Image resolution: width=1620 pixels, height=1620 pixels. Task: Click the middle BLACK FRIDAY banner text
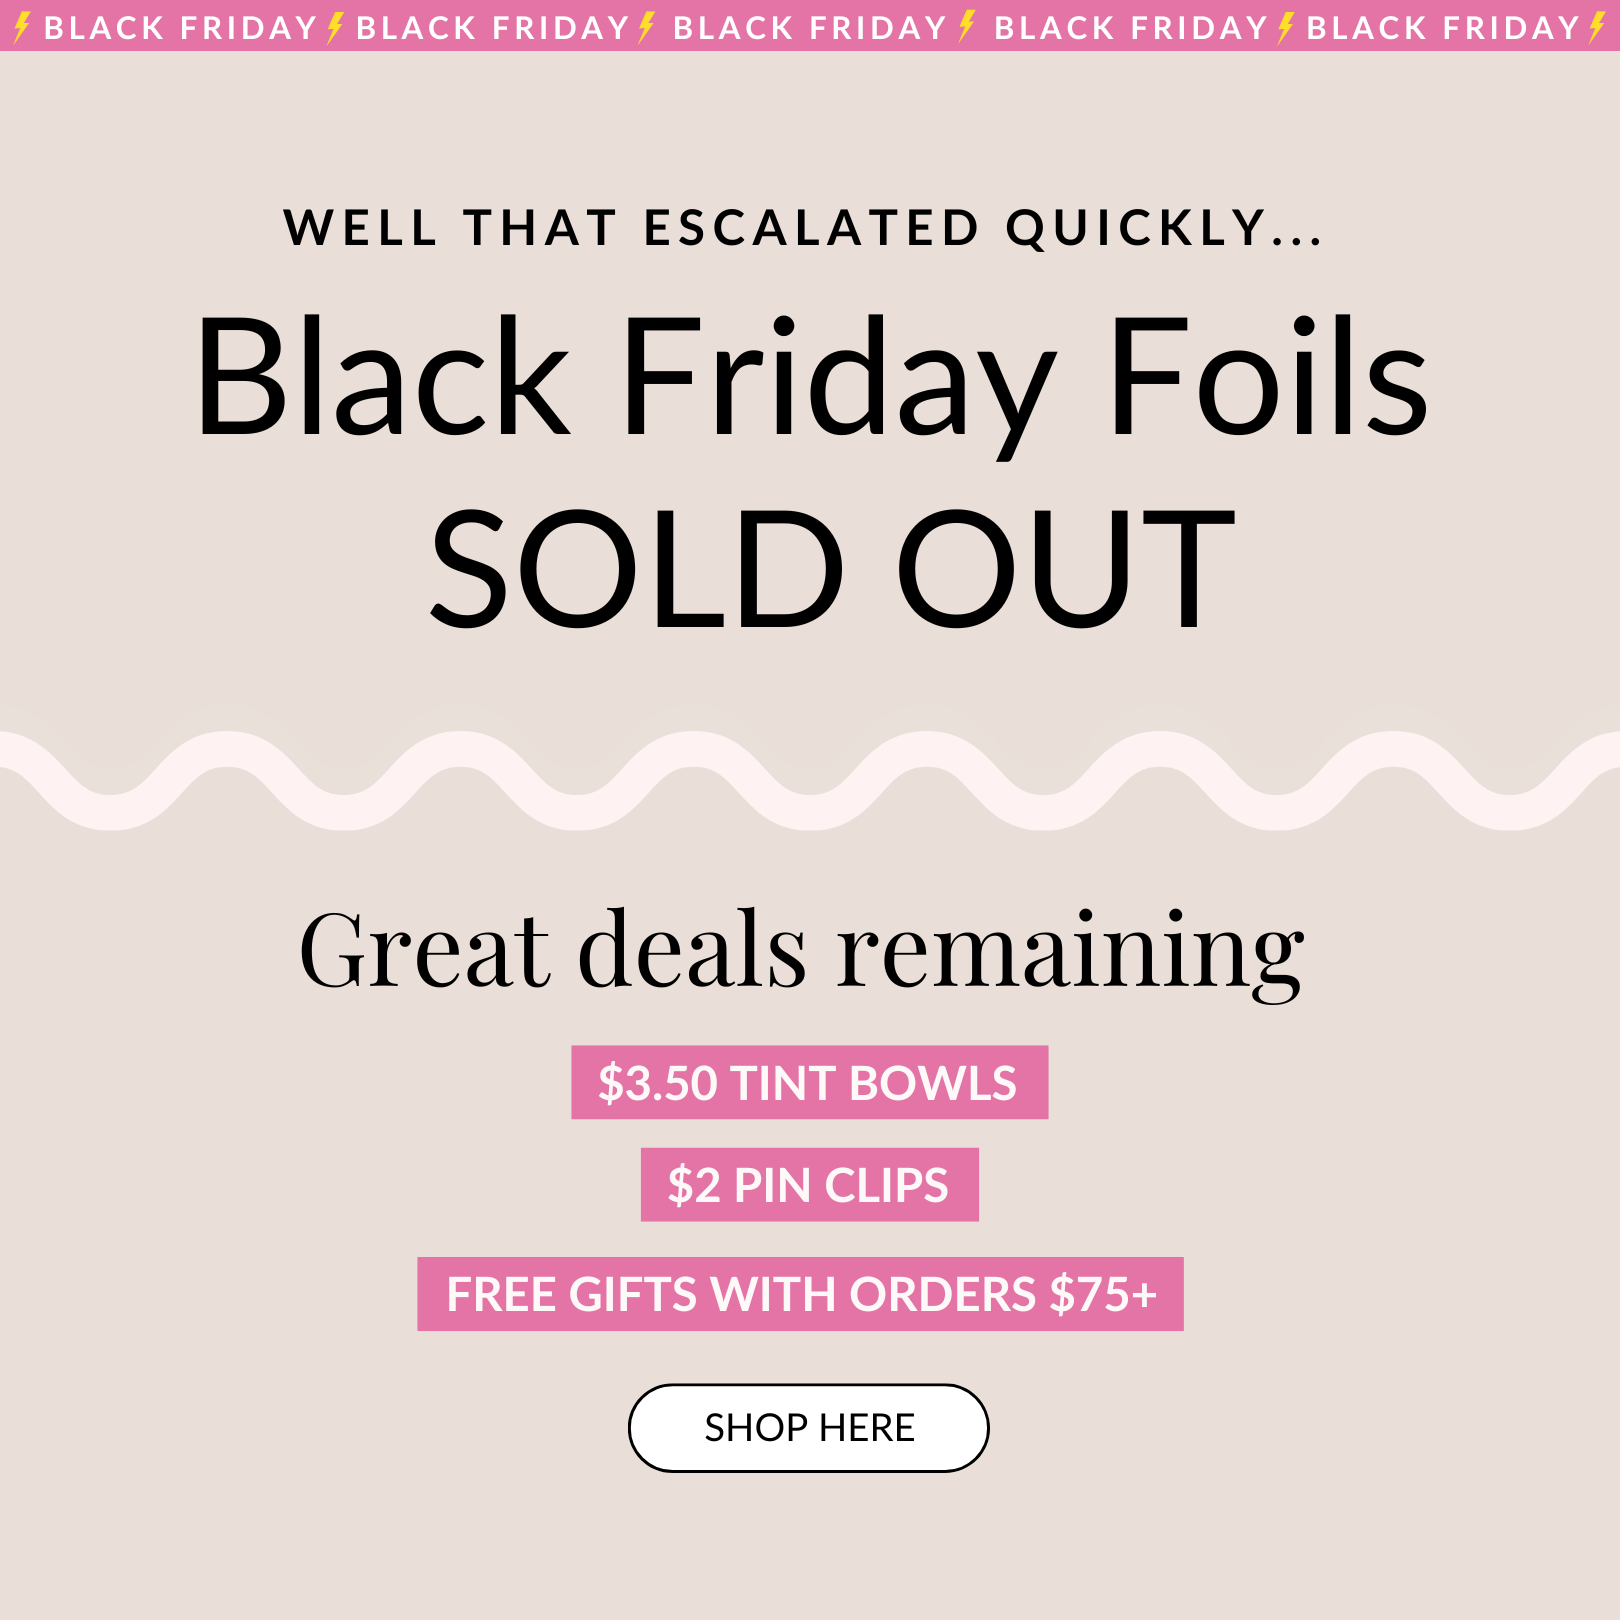pyautogui.click(x=809, y=28)
